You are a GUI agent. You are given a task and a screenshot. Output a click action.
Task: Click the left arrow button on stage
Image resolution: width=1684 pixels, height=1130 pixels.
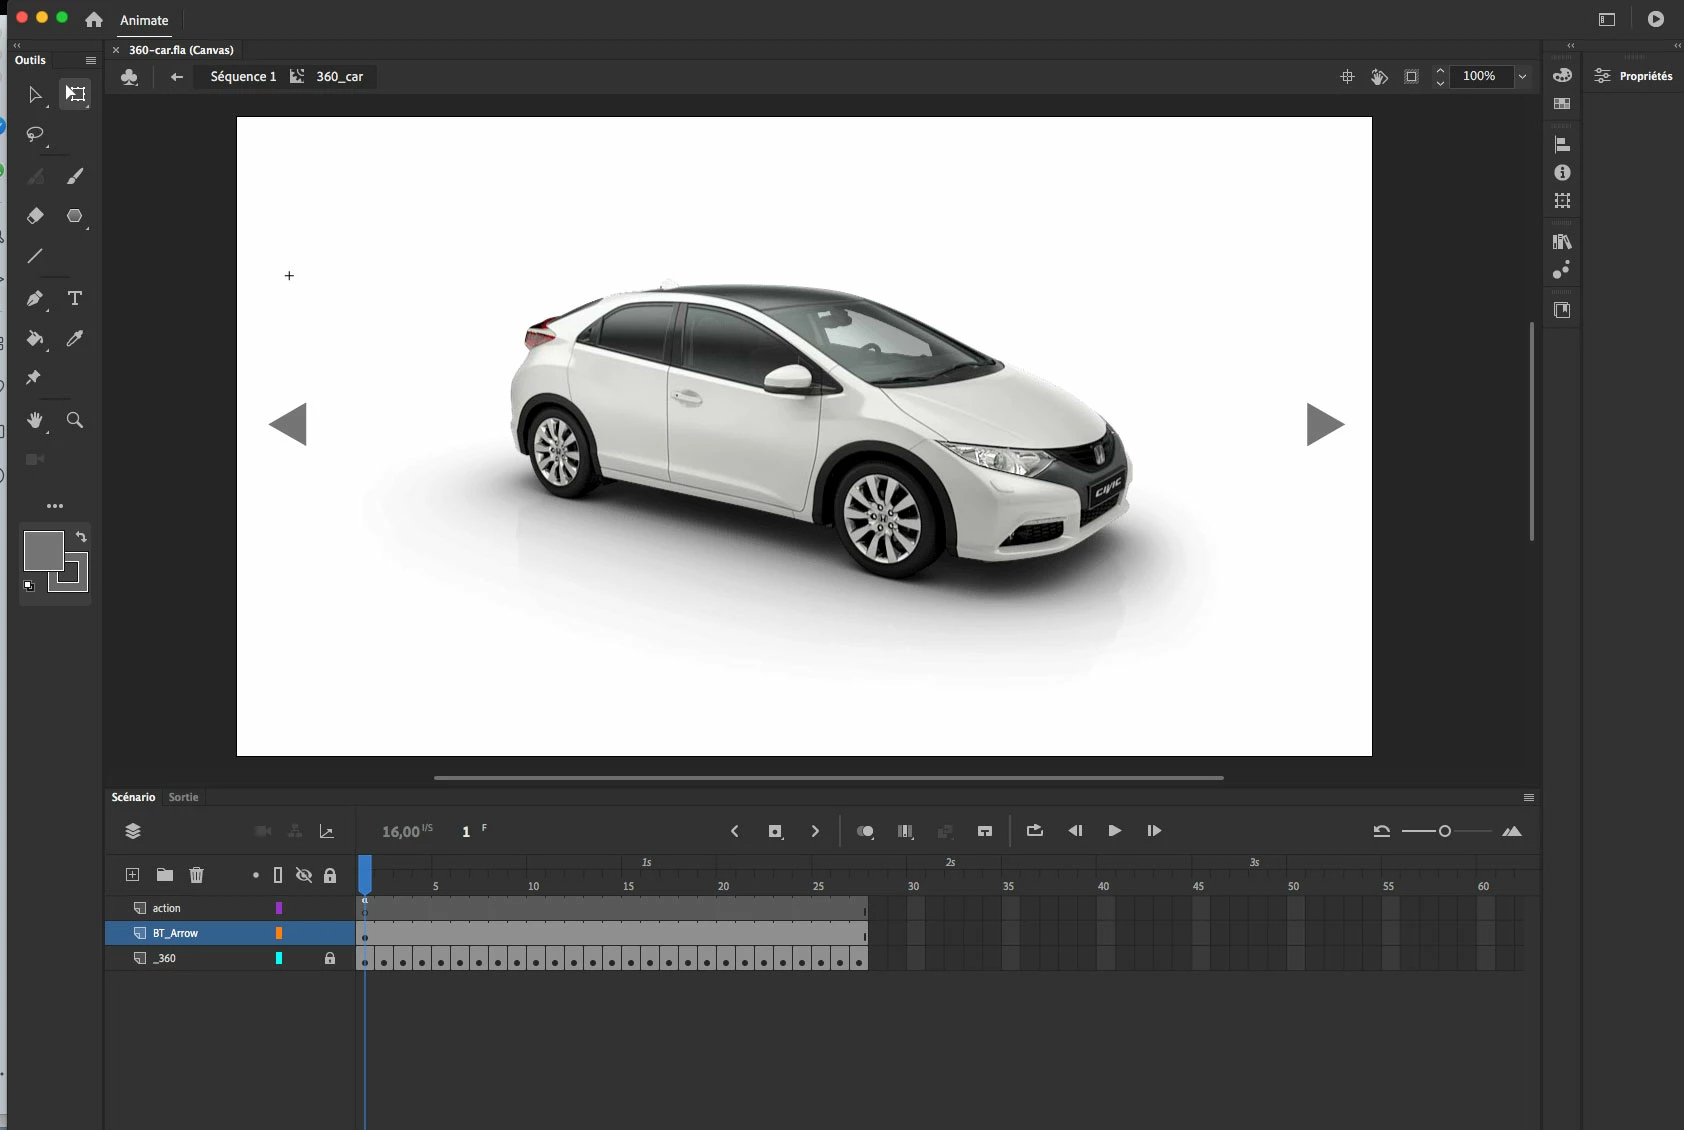point(288,424)
